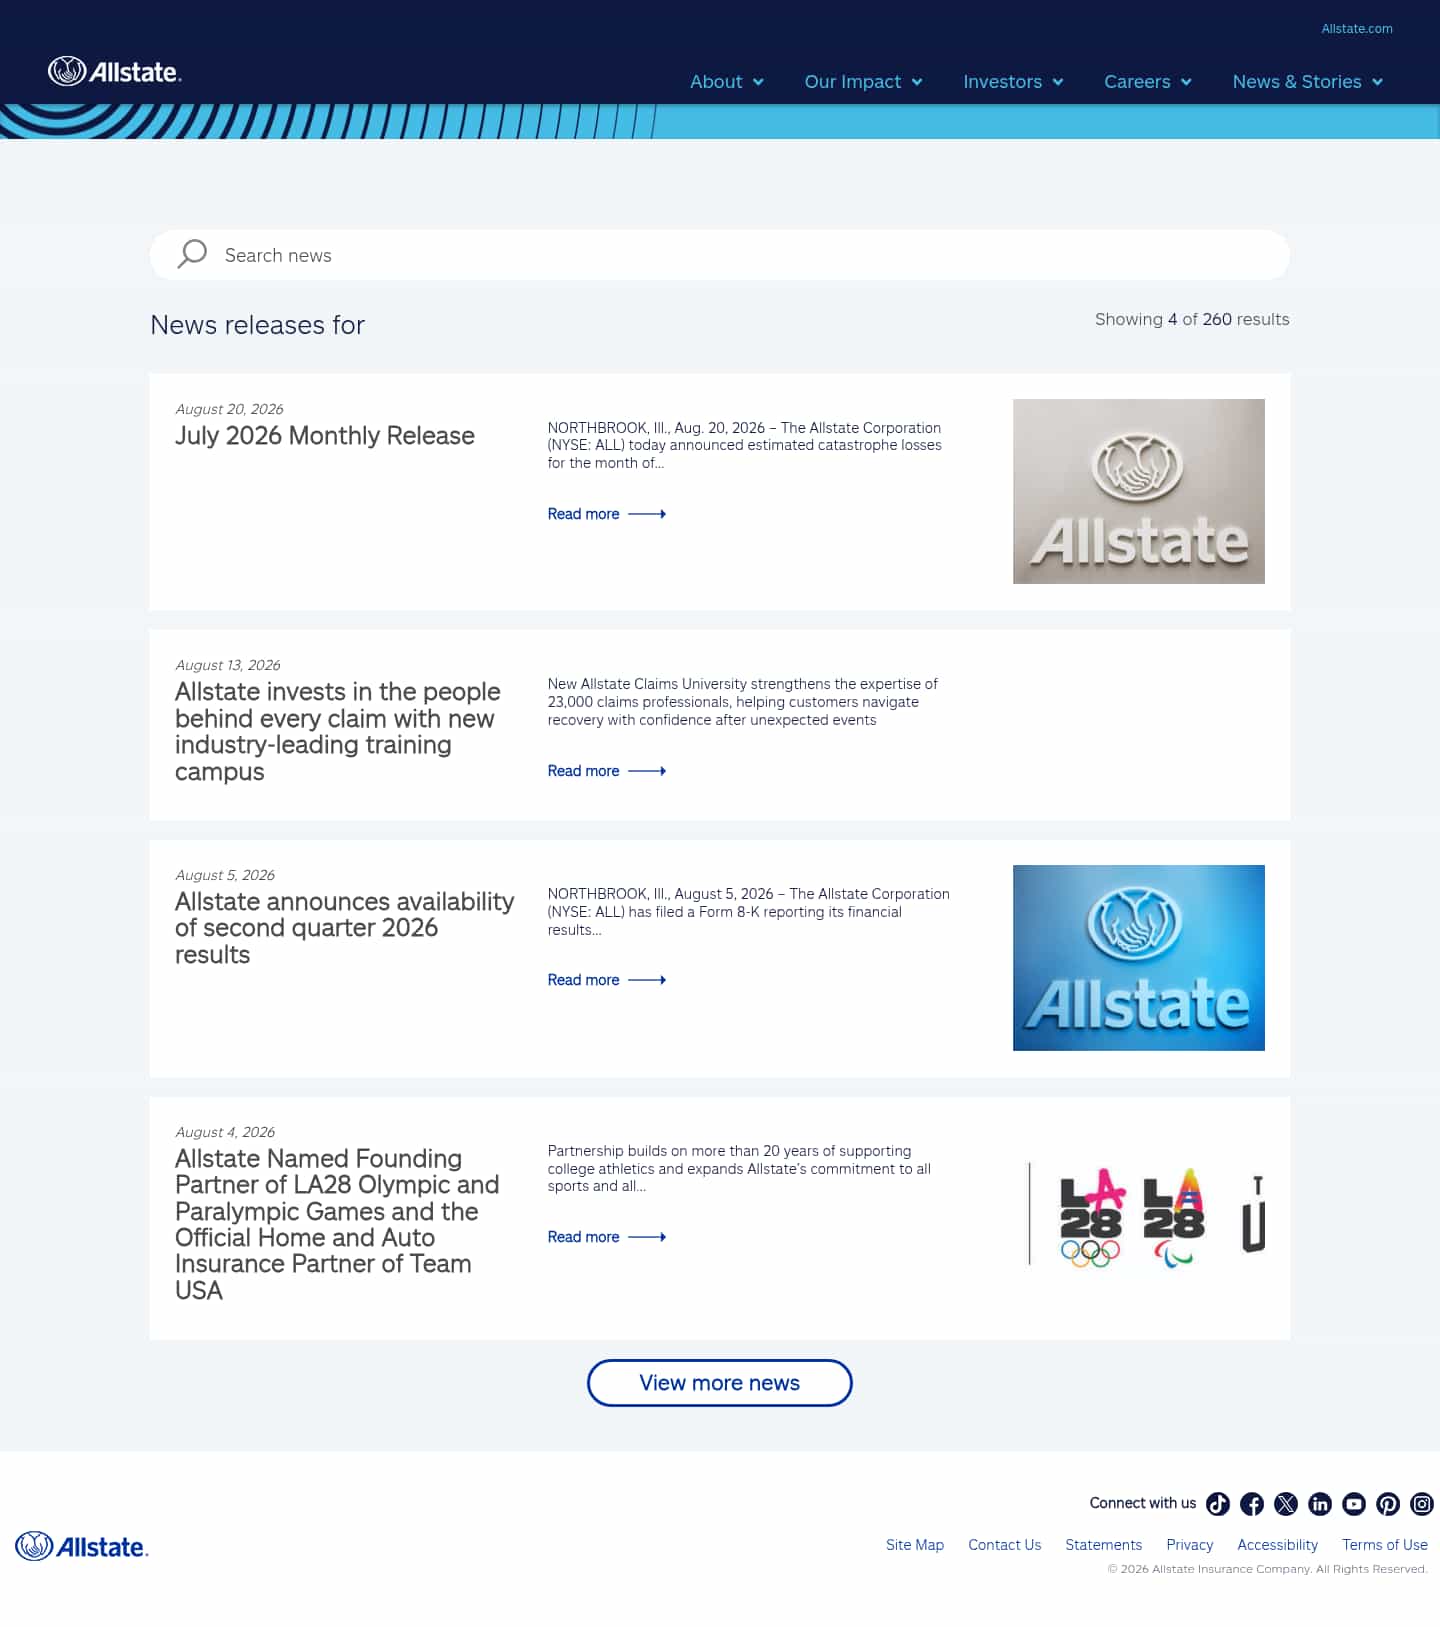
Task: Open the Terms of Use footer link
Action: [x=1384, y=1545]
